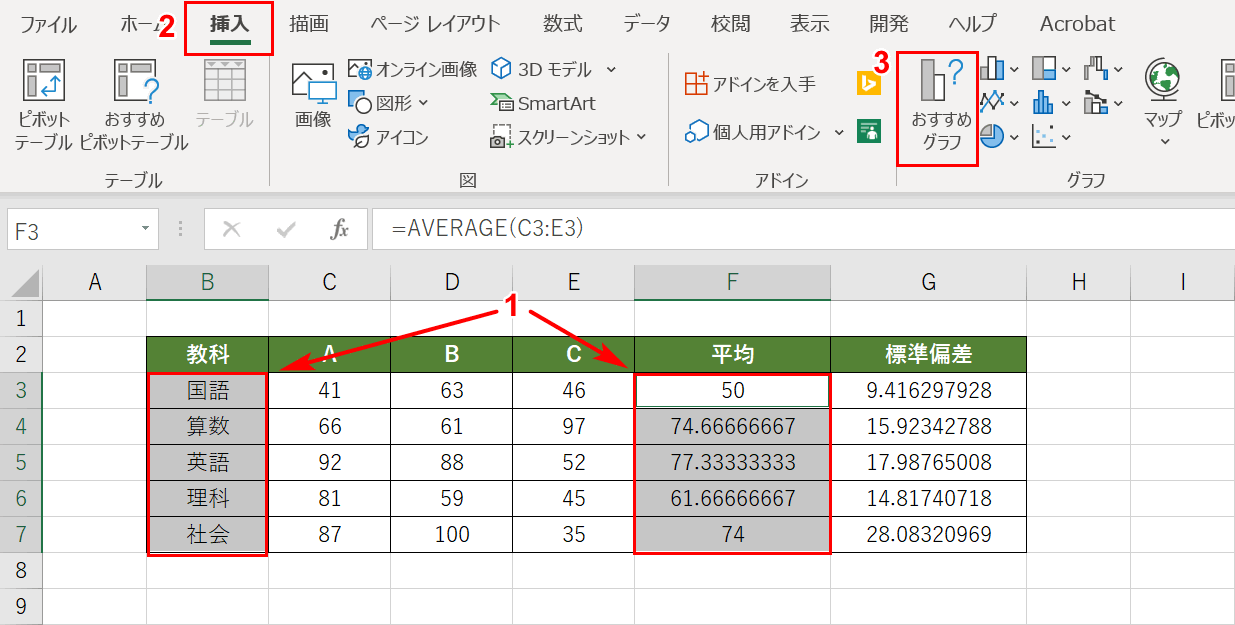Click the おすすめグラフ (Recommended Charts) button
This screenshot has width=1235, height=625.
(x=937, y=110)
